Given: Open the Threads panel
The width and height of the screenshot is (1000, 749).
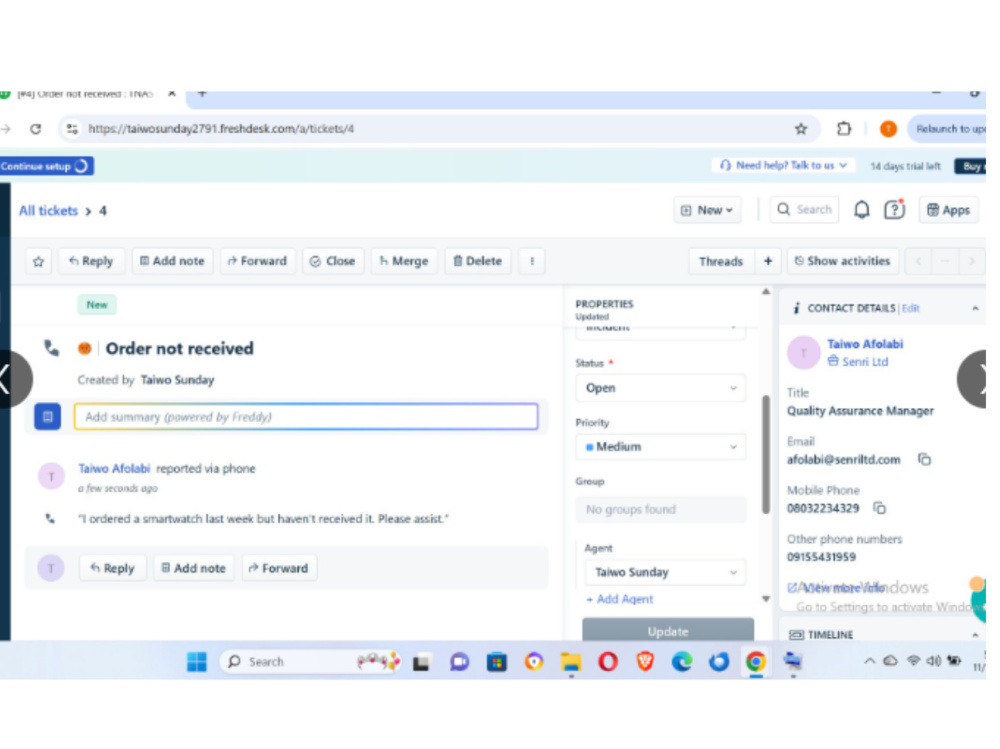Looking at the screenshot, I should click(721, 262).
